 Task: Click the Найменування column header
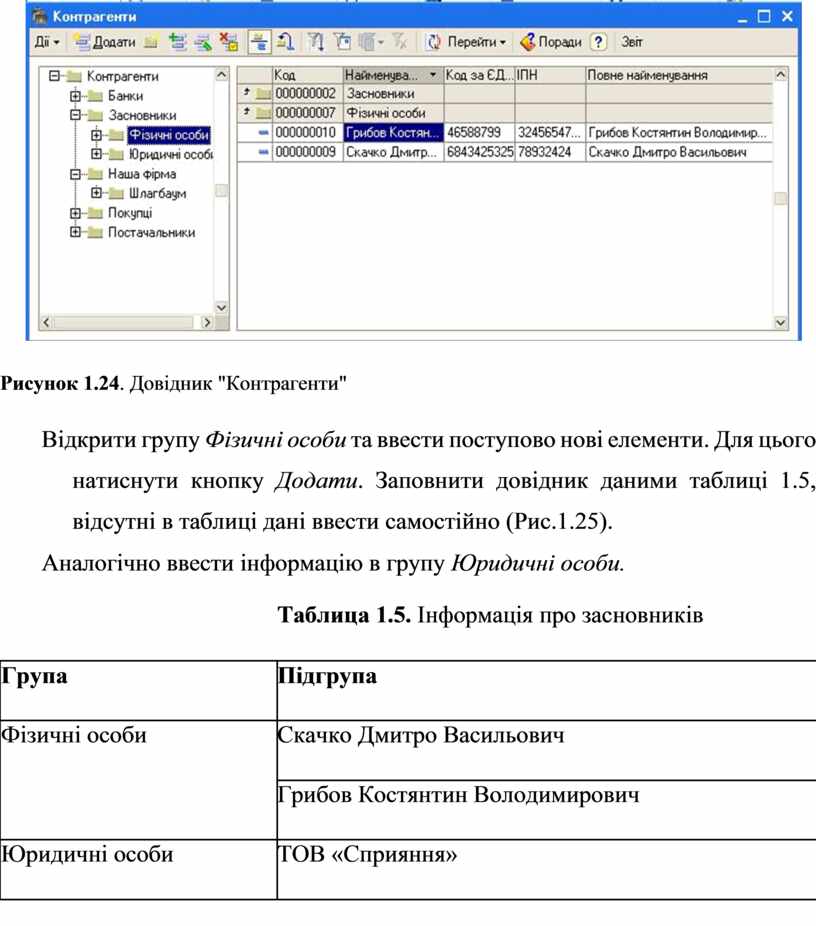[x=393, y=75]
